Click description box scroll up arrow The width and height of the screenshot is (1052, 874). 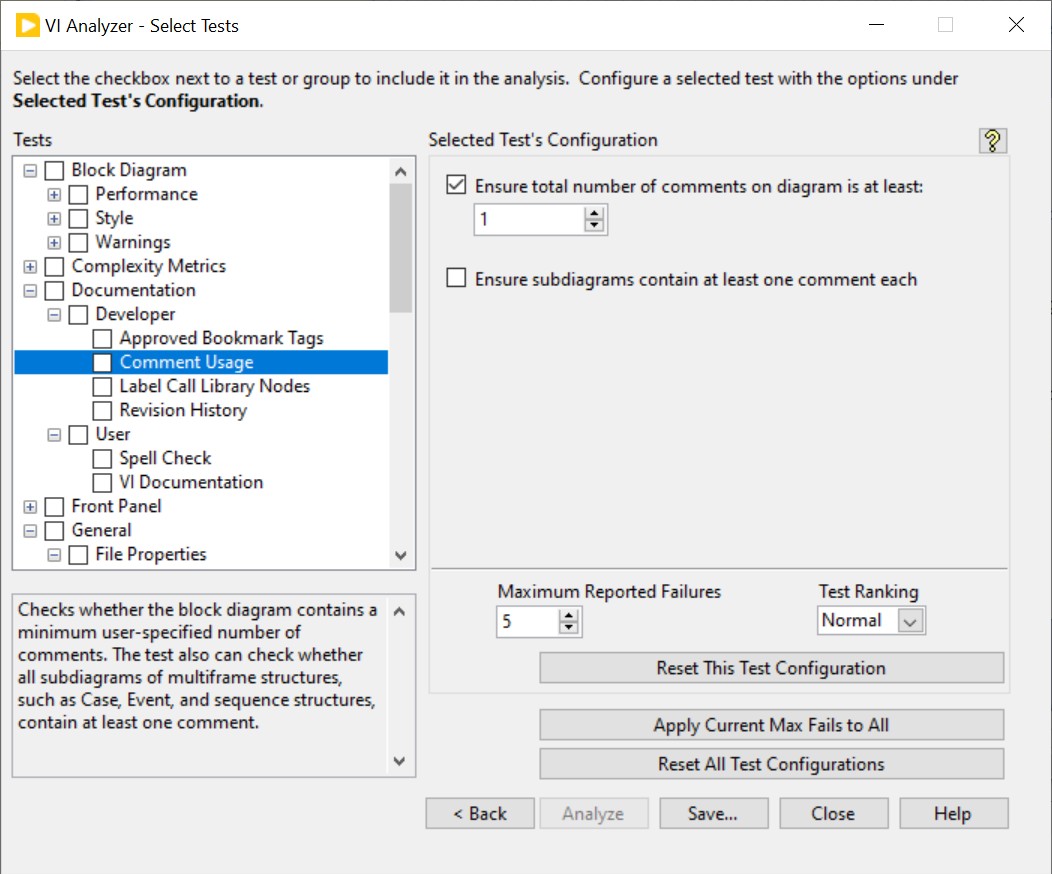coord(399,612)
